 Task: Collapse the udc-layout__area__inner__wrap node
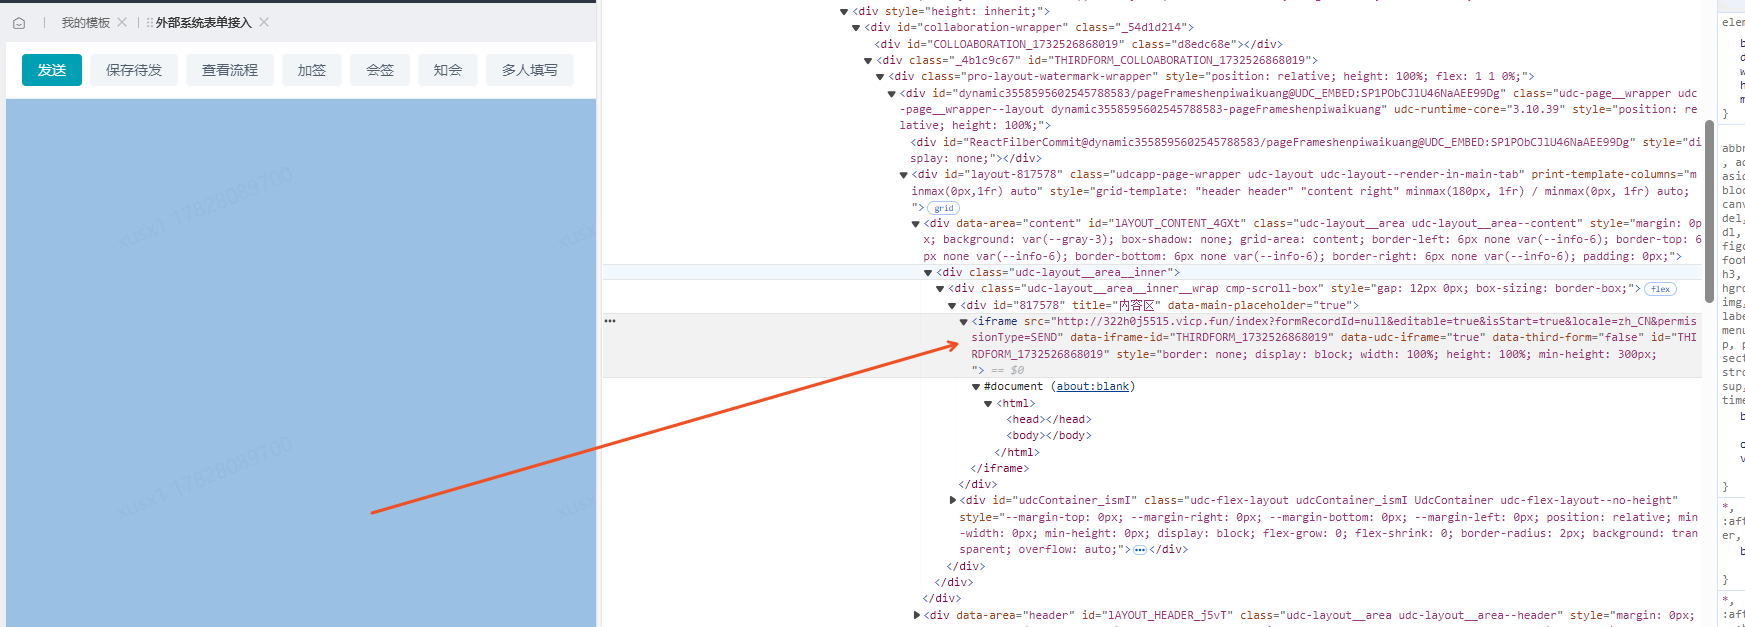[x=940, y=289]
